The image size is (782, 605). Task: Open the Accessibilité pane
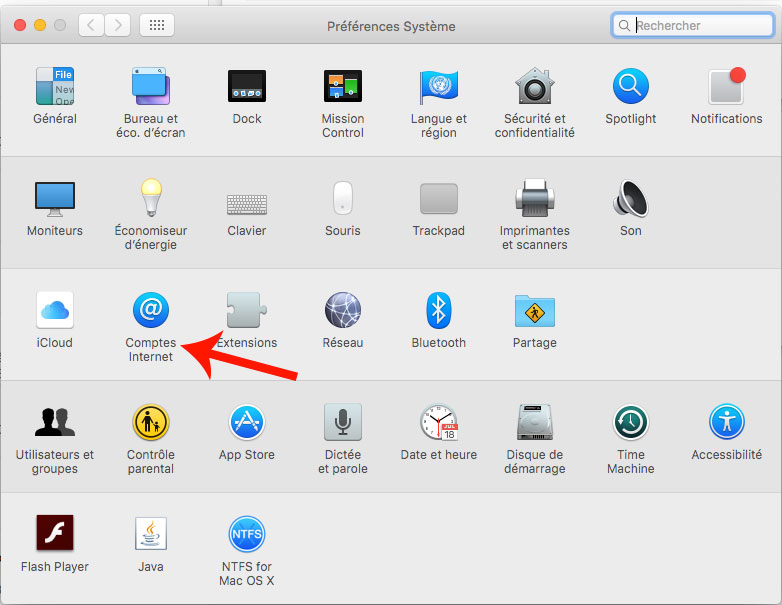pos(726,423)
